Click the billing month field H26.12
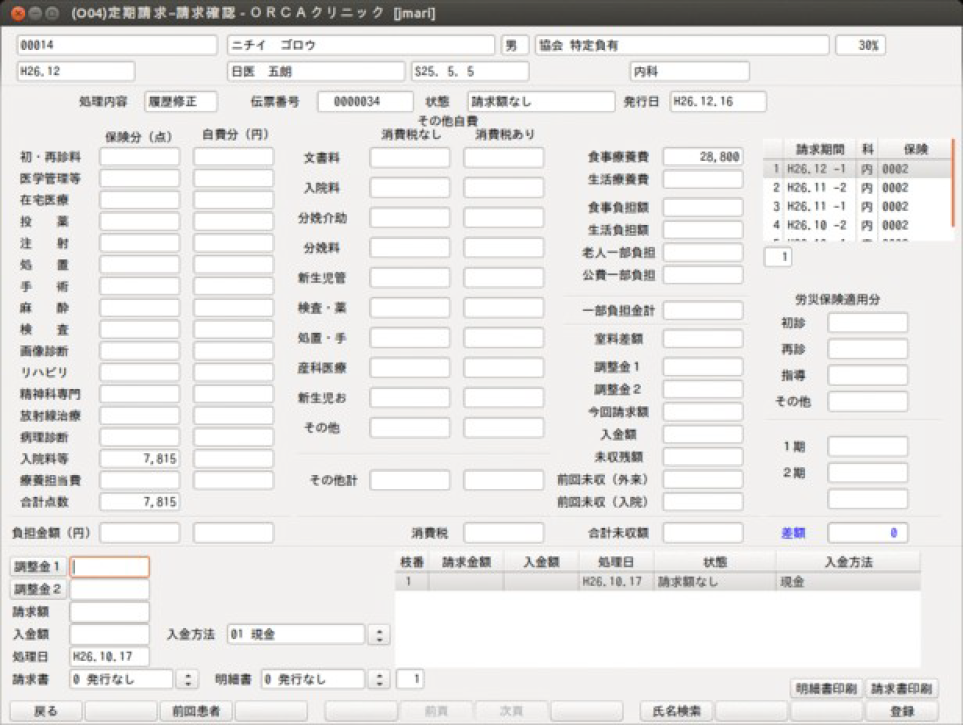Screen dimensions: 963x725 [x=76, y=71]
